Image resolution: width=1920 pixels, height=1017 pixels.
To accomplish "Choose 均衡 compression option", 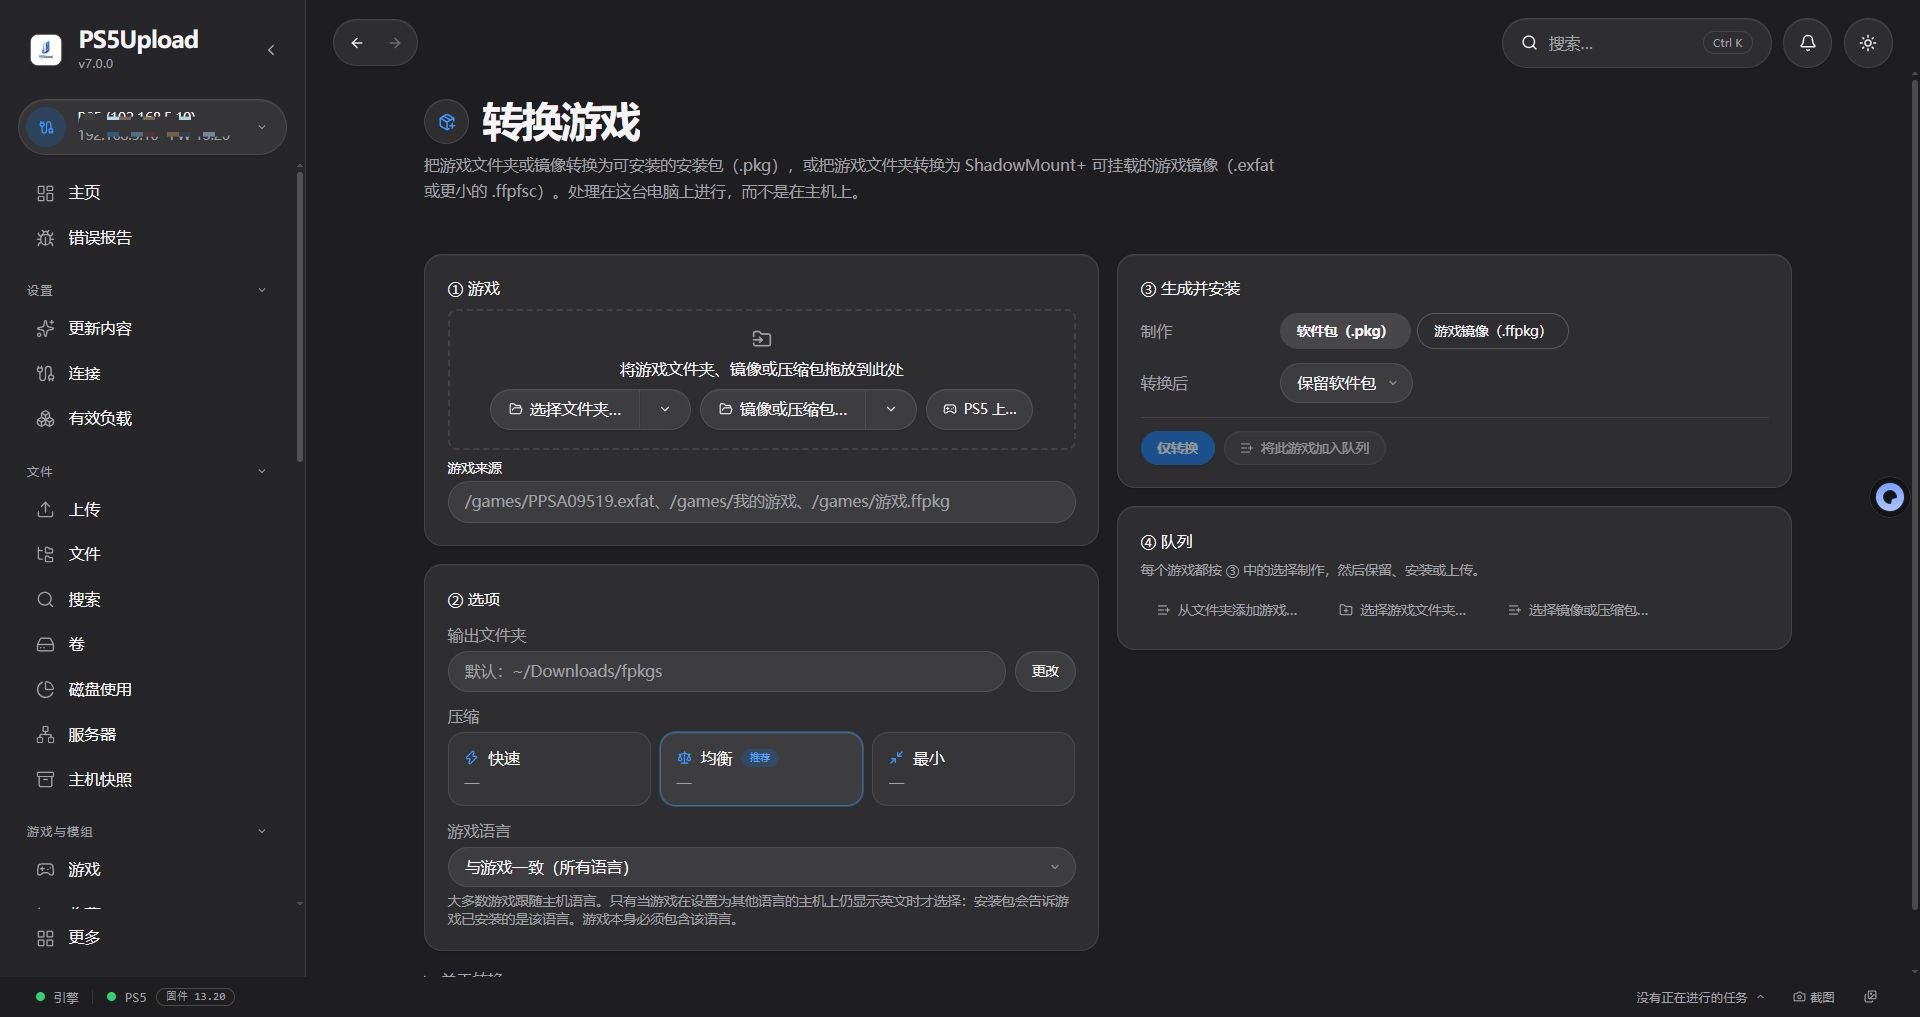I will click(761, 769).
